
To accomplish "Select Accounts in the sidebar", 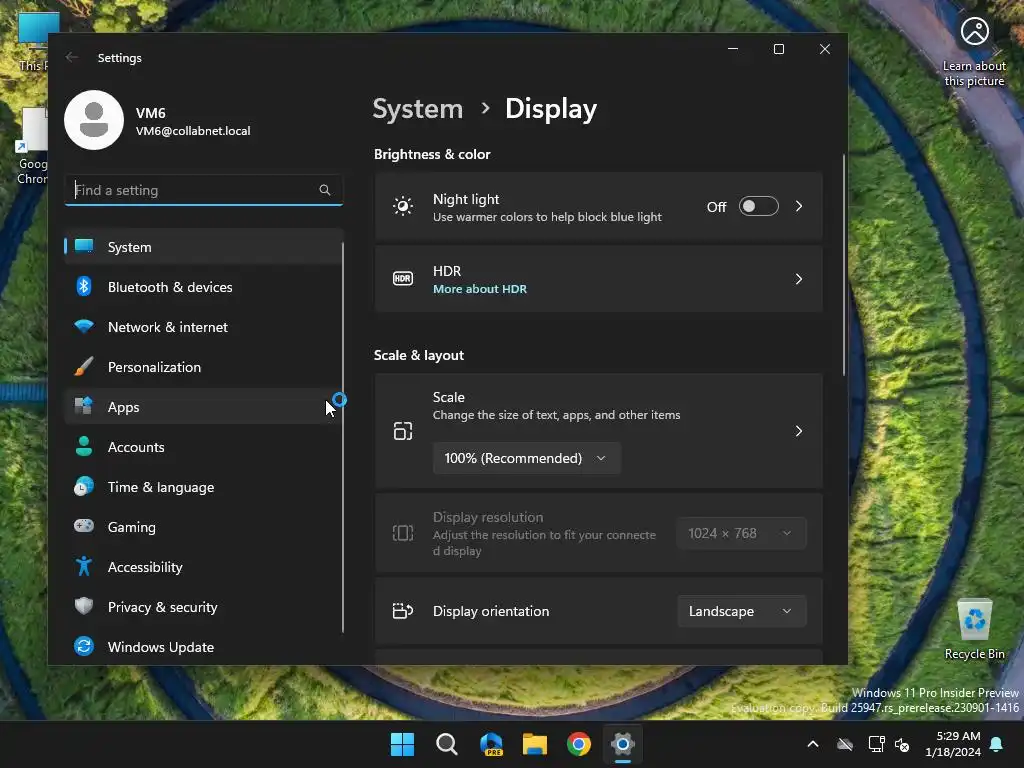I will [203, 447].
